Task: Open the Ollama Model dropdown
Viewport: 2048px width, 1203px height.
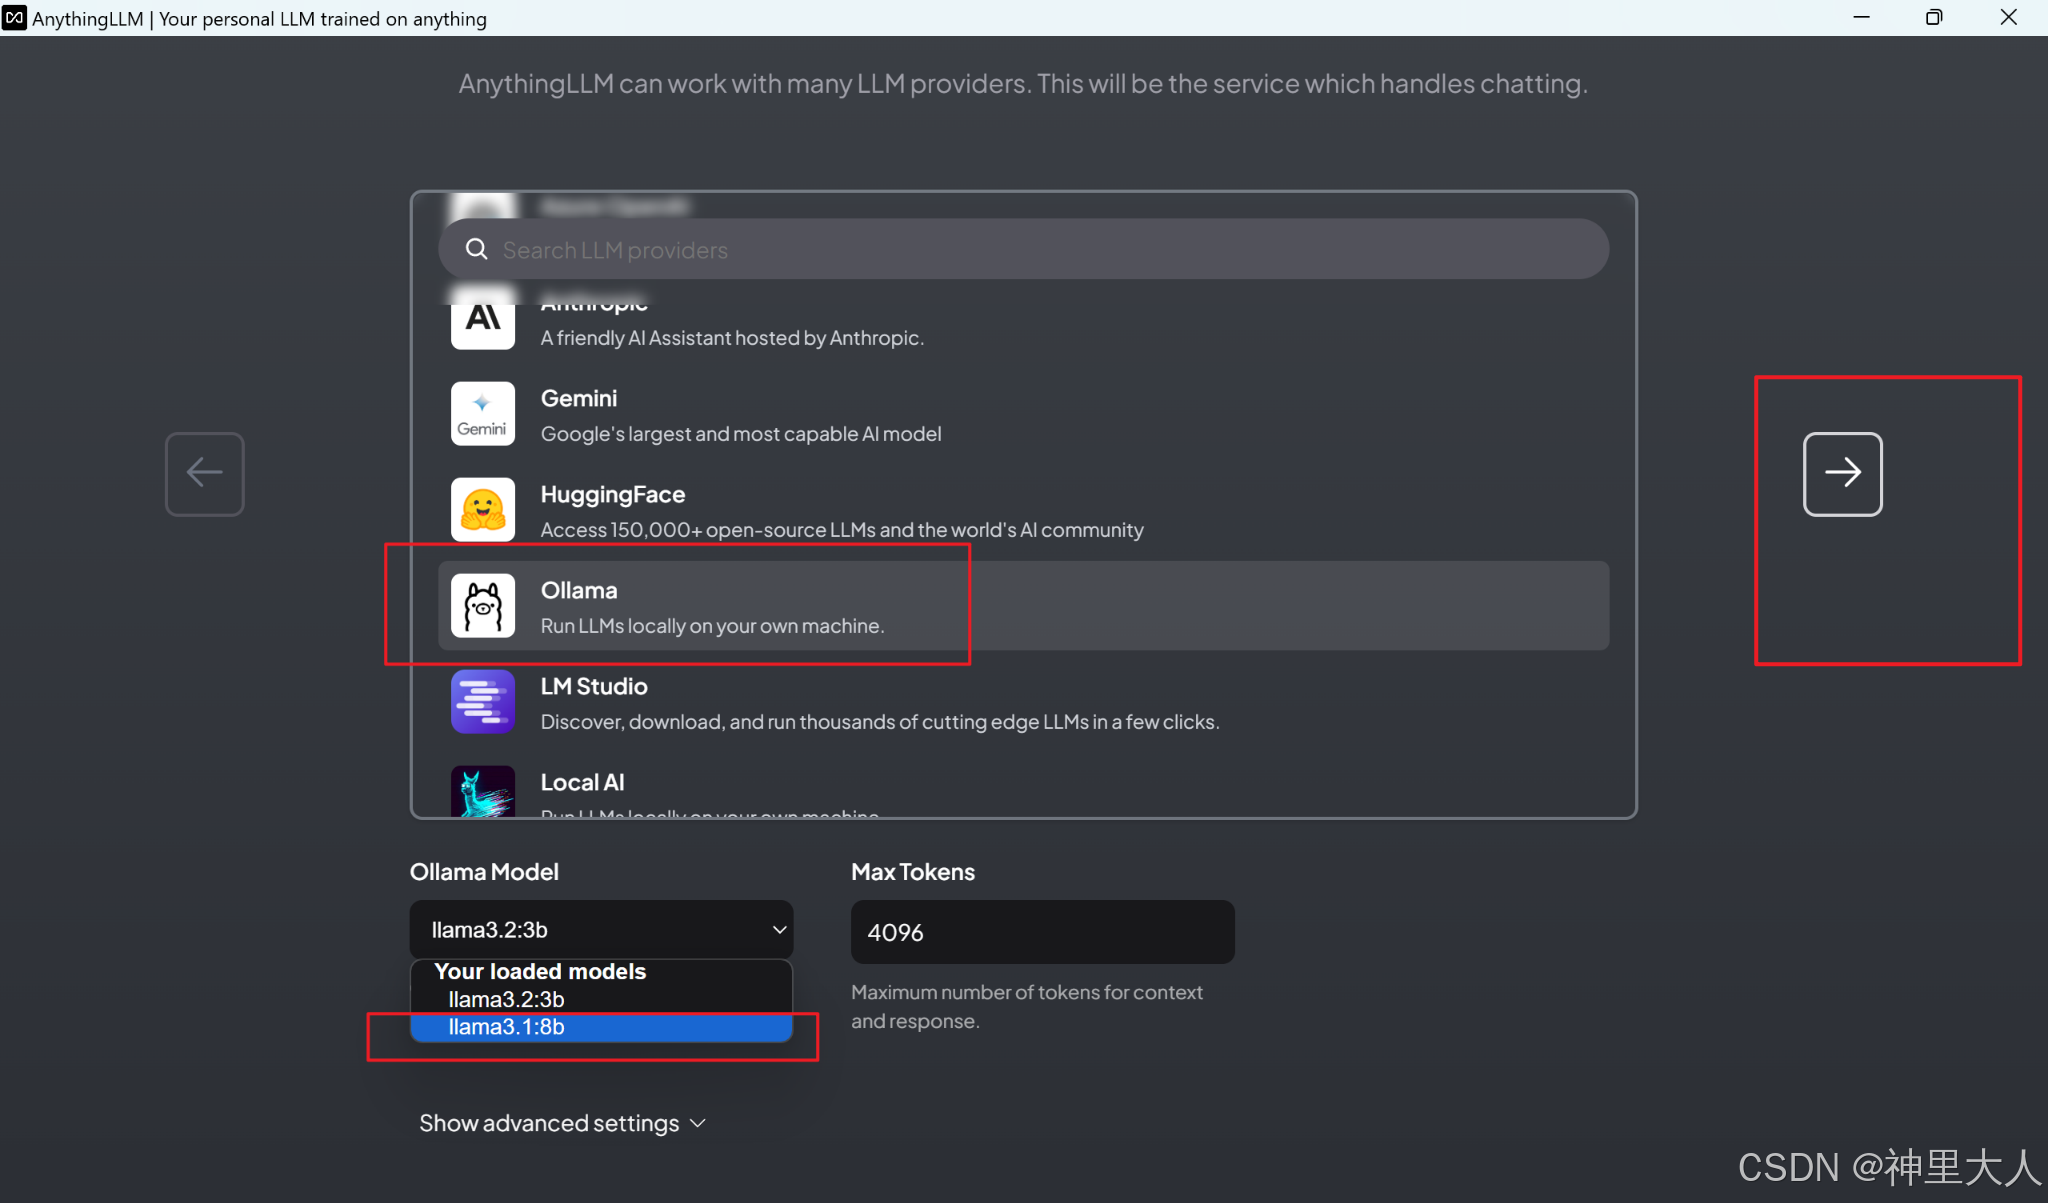Action: (601, 929)
